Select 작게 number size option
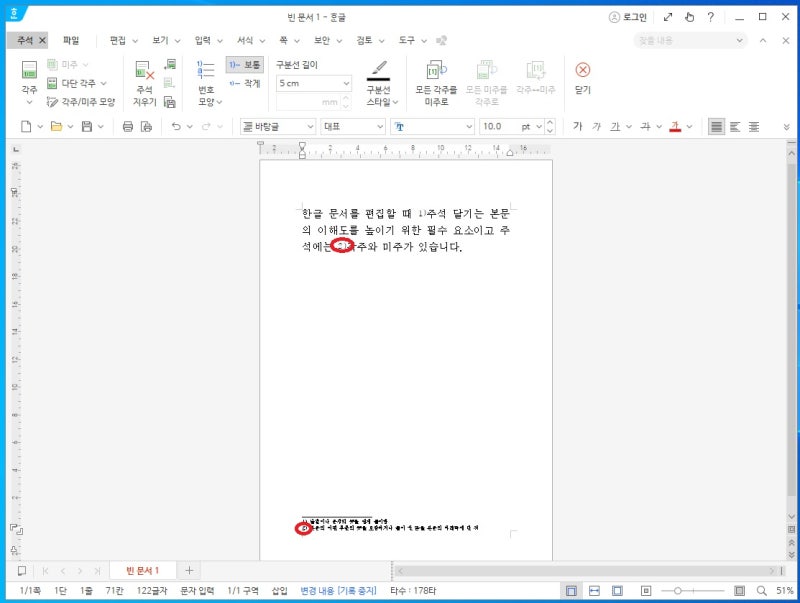The height and width of the screenshot is (603, 800). 245,83
